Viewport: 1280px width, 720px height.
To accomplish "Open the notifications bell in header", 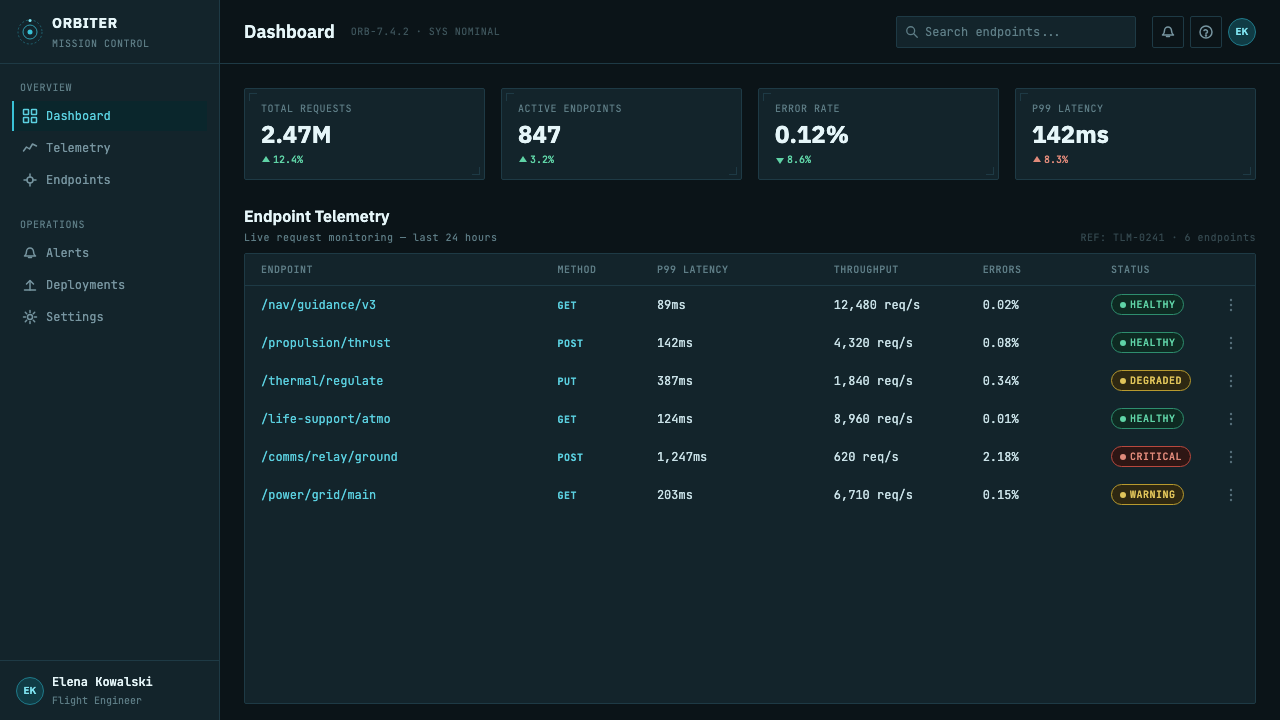I will (1168, 32).
